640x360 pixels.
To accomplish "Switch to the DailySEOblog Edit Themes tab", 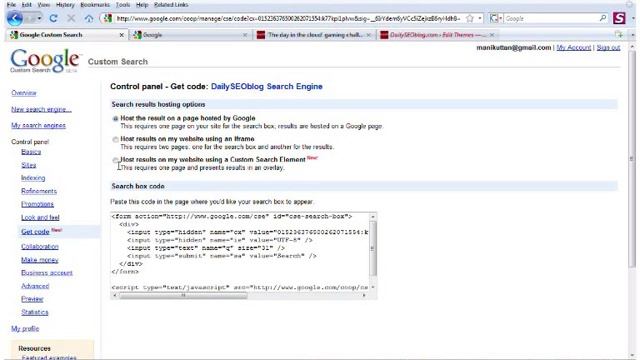I will [437, 35].
